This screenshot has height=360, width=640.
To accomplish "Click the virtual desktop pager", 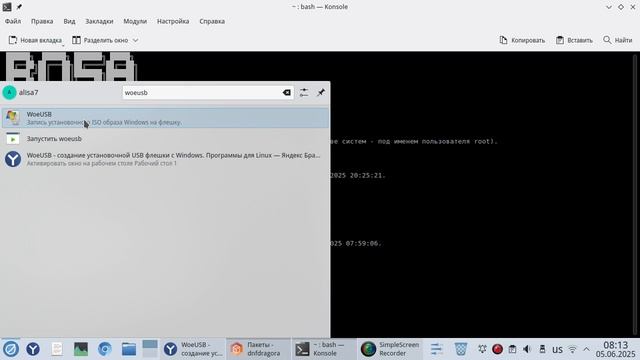I will (x=150, y=349).
